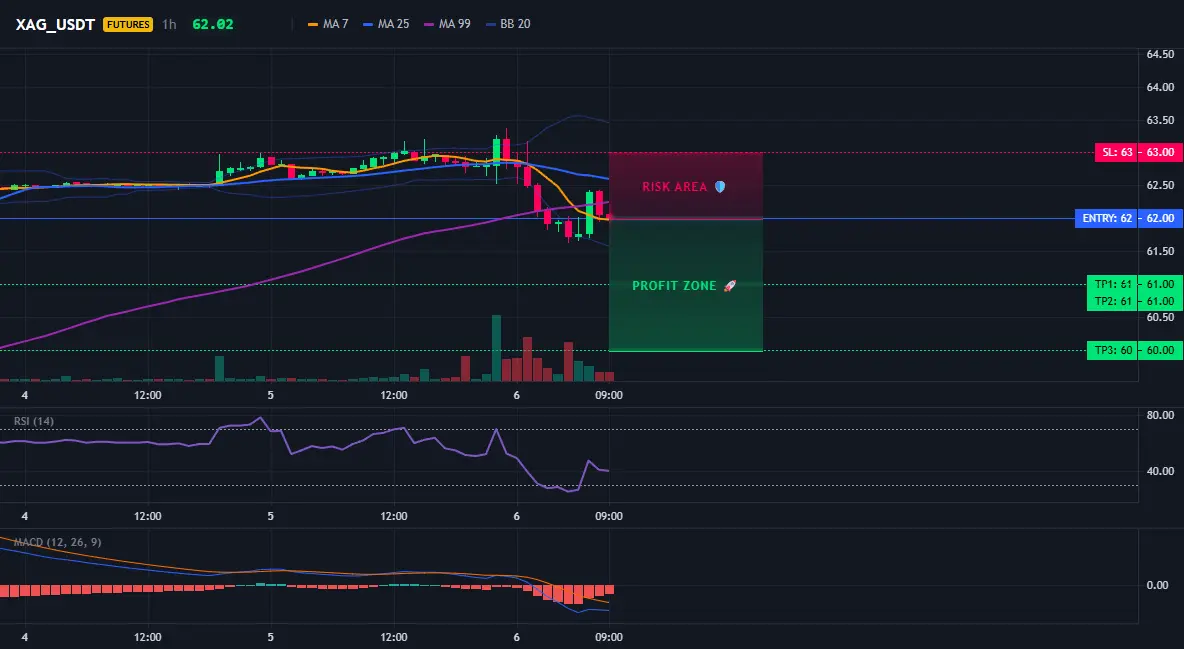This screenshot has width=1184, height=649.
Task: Click the rocket icon beside PROFIT ZONE
Action: pos(729,286)
